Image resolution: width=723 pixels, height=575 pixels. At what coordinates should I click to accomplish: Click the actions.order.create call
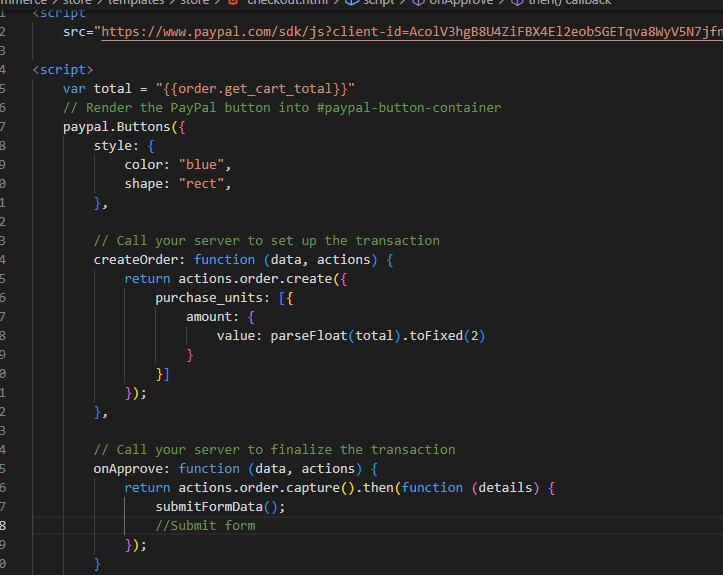click(255, 279)
